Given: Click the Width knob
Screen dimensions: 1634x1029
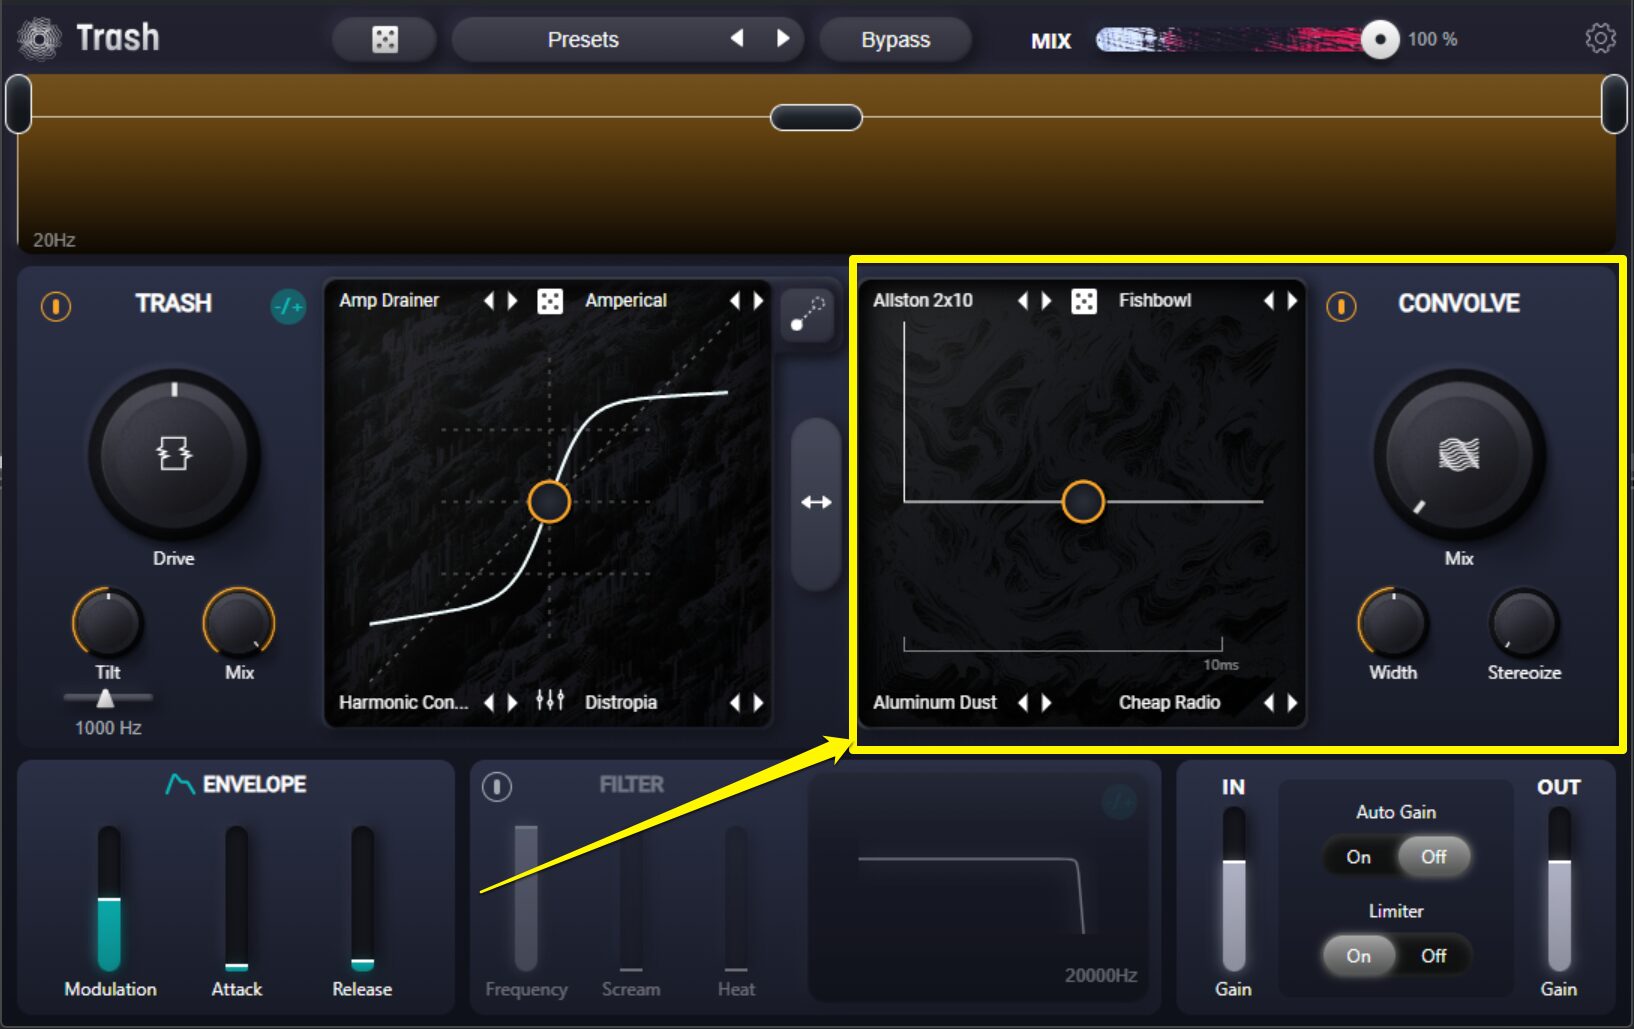Looking at the screenshot, I should [x=1393, y=623].
